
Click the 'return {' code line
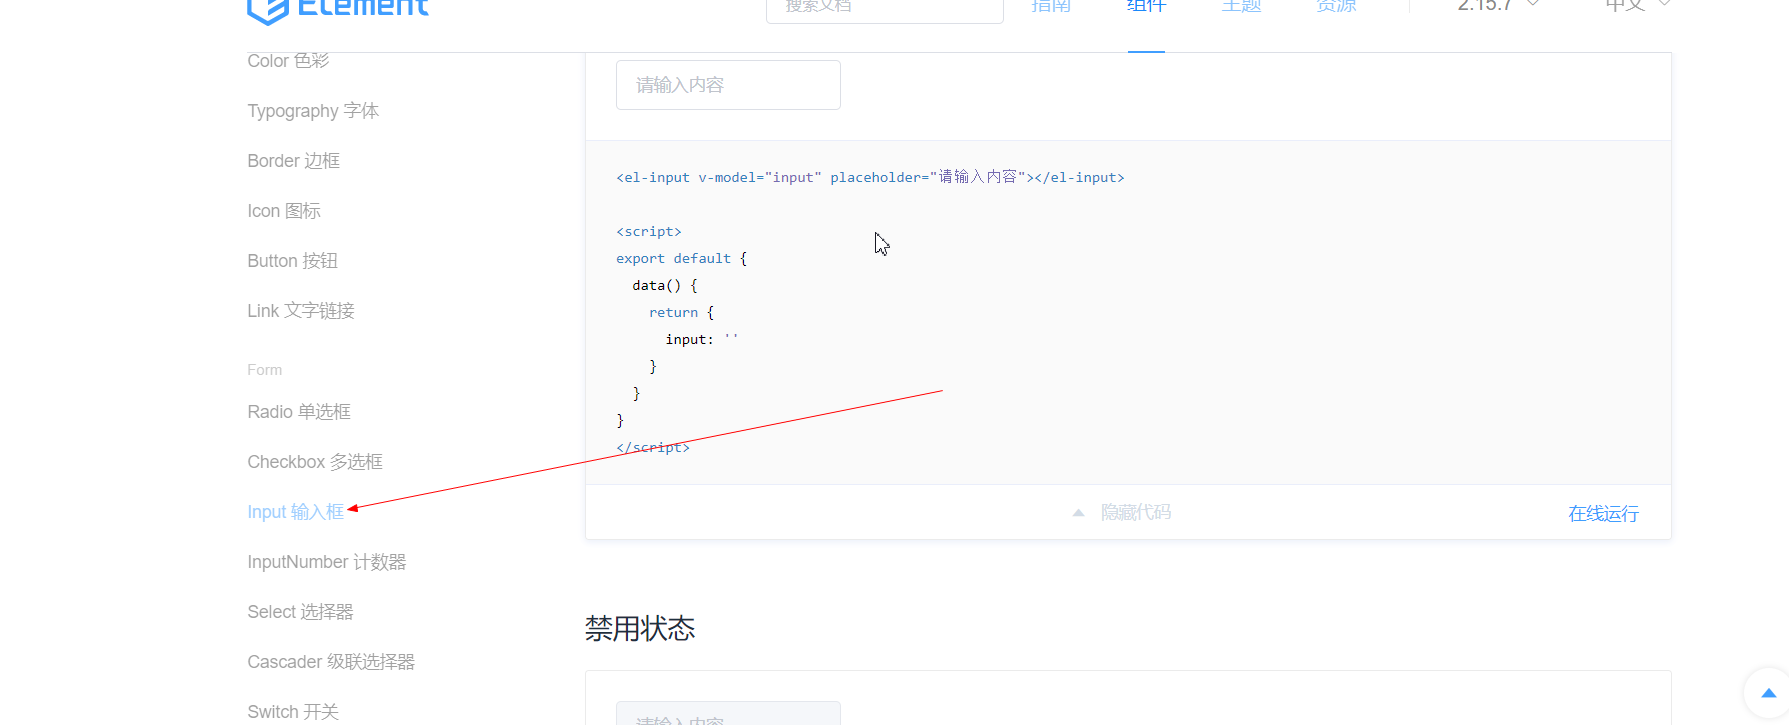682,312
